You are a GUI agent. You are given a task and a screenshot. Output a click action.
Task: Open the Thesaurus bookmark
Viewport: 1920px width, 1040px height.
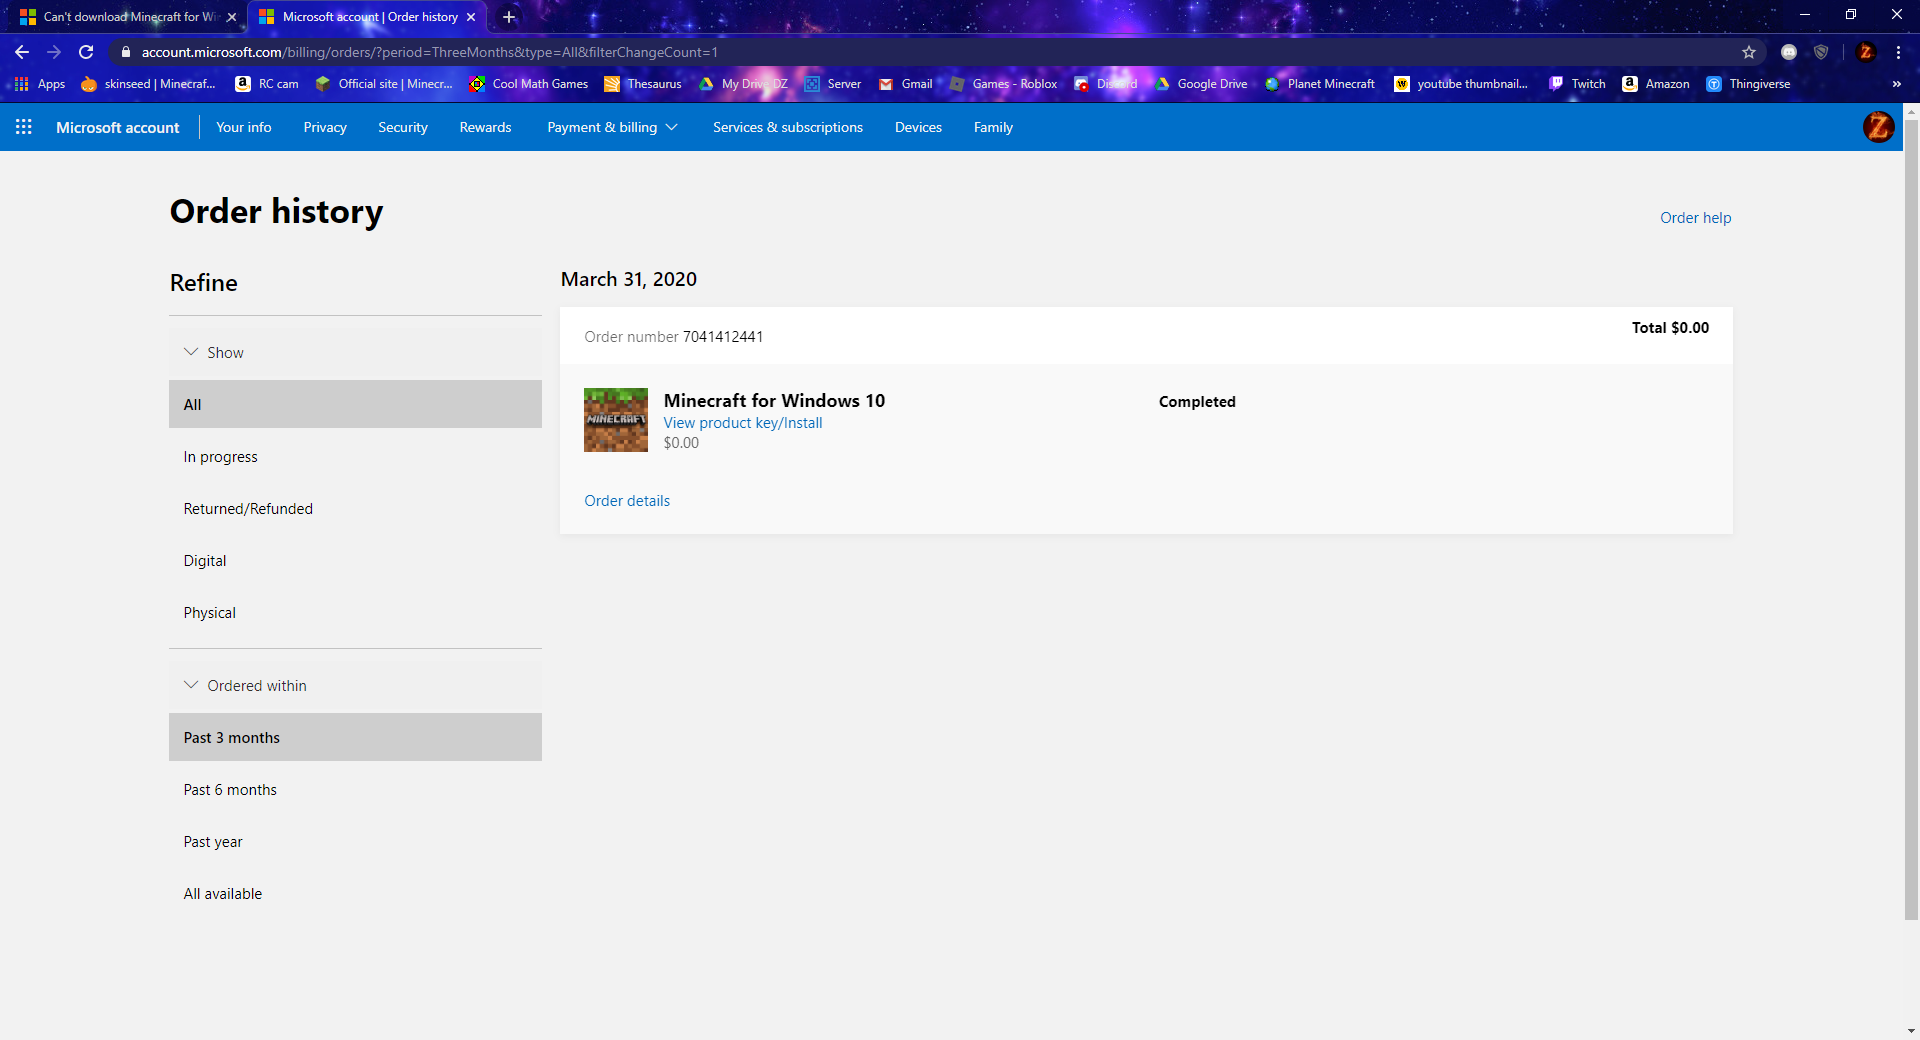pyautogui.click(x=643, y=84)
